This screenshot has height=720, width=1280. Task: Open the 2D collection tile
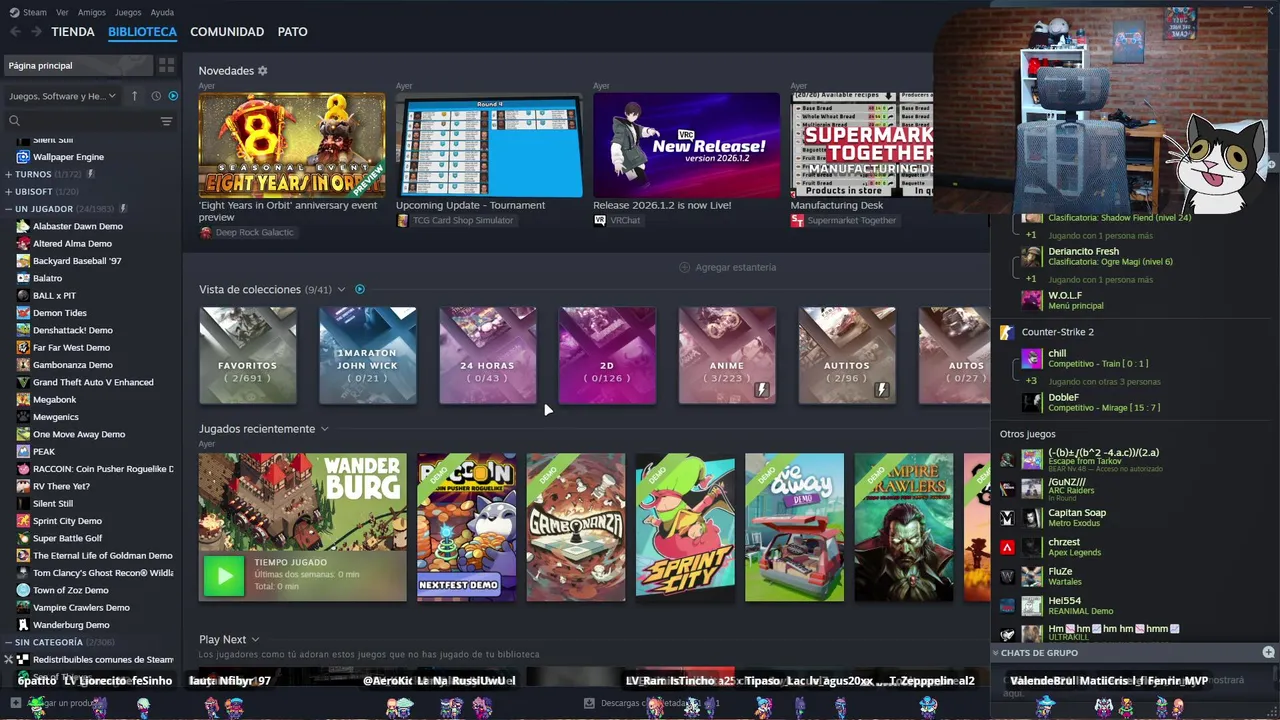(x=607, y=355)
